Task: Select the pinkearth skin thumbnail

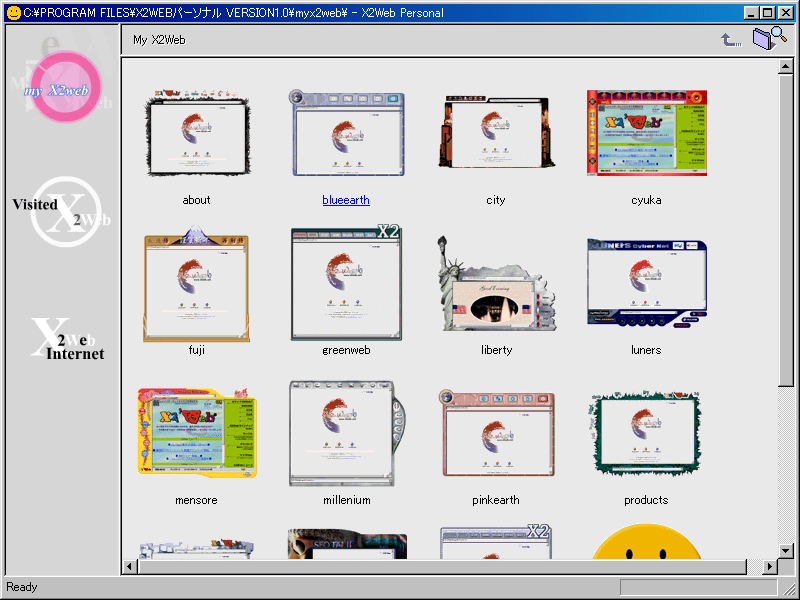Action: 496,433
